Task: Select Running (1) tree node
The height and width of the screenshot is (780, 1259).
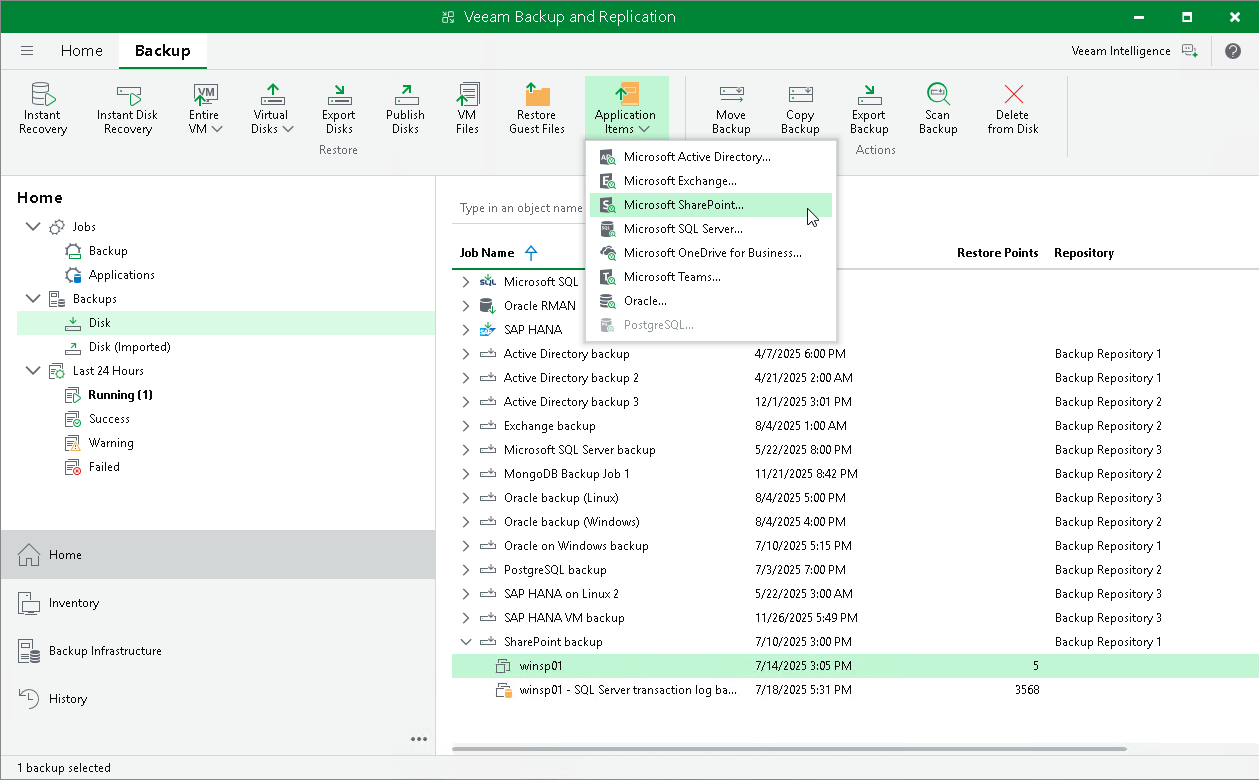Action: (120, 395)
